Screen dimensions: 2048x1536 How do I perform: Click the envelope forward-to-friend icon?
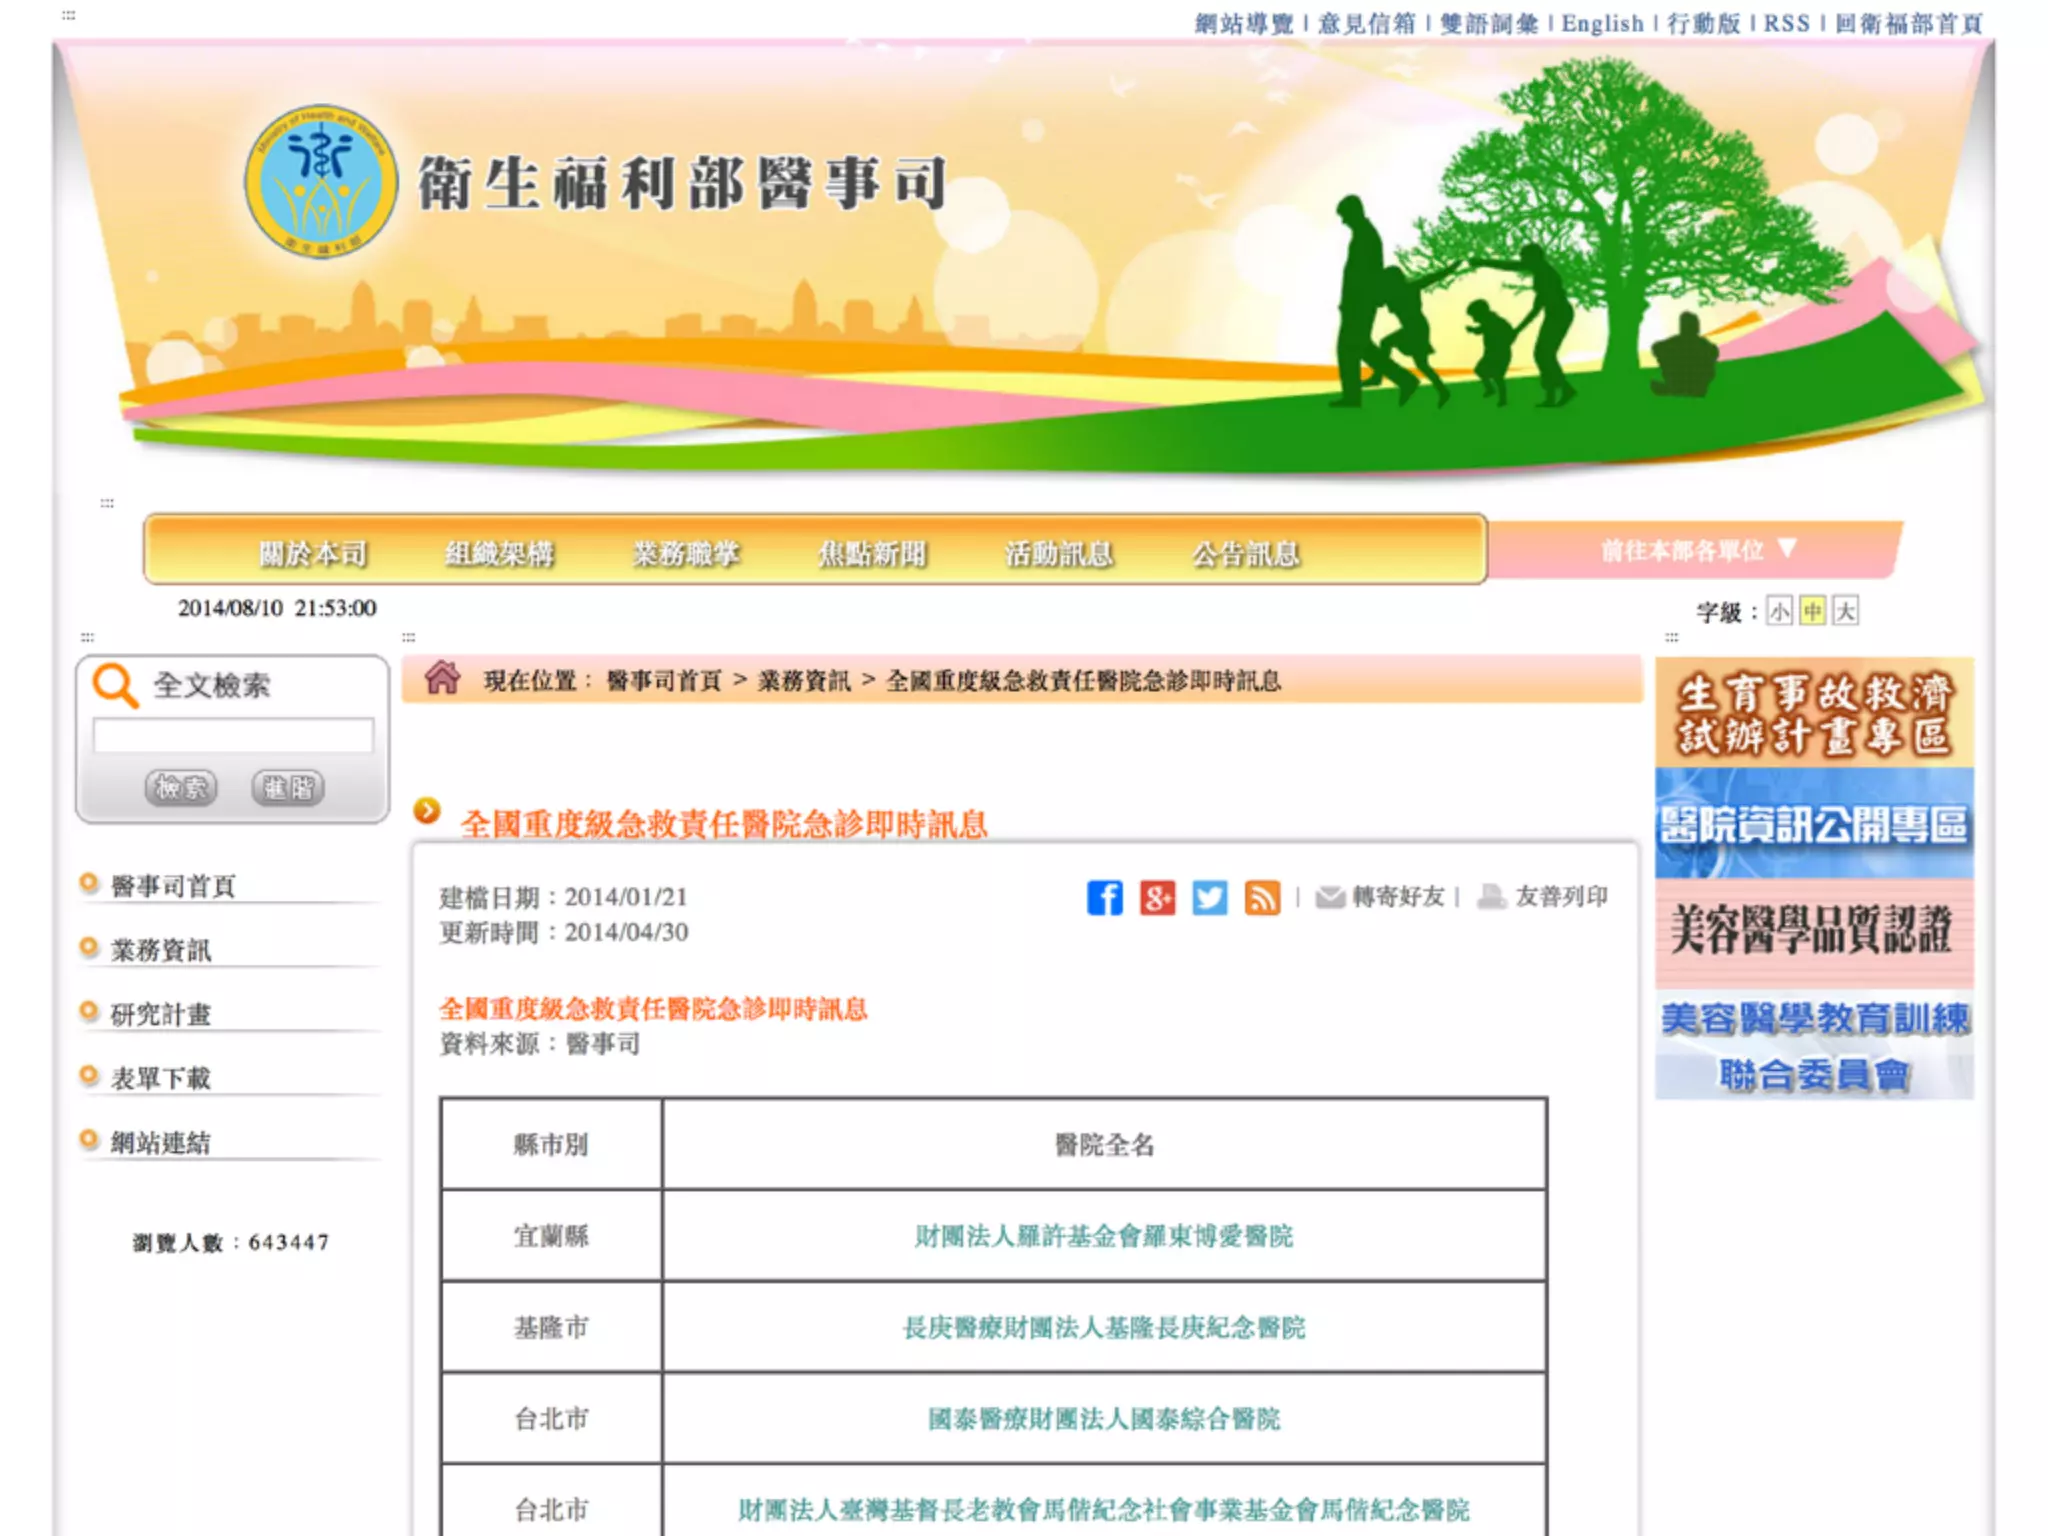pyautogui.click(x=1329, y=897)
